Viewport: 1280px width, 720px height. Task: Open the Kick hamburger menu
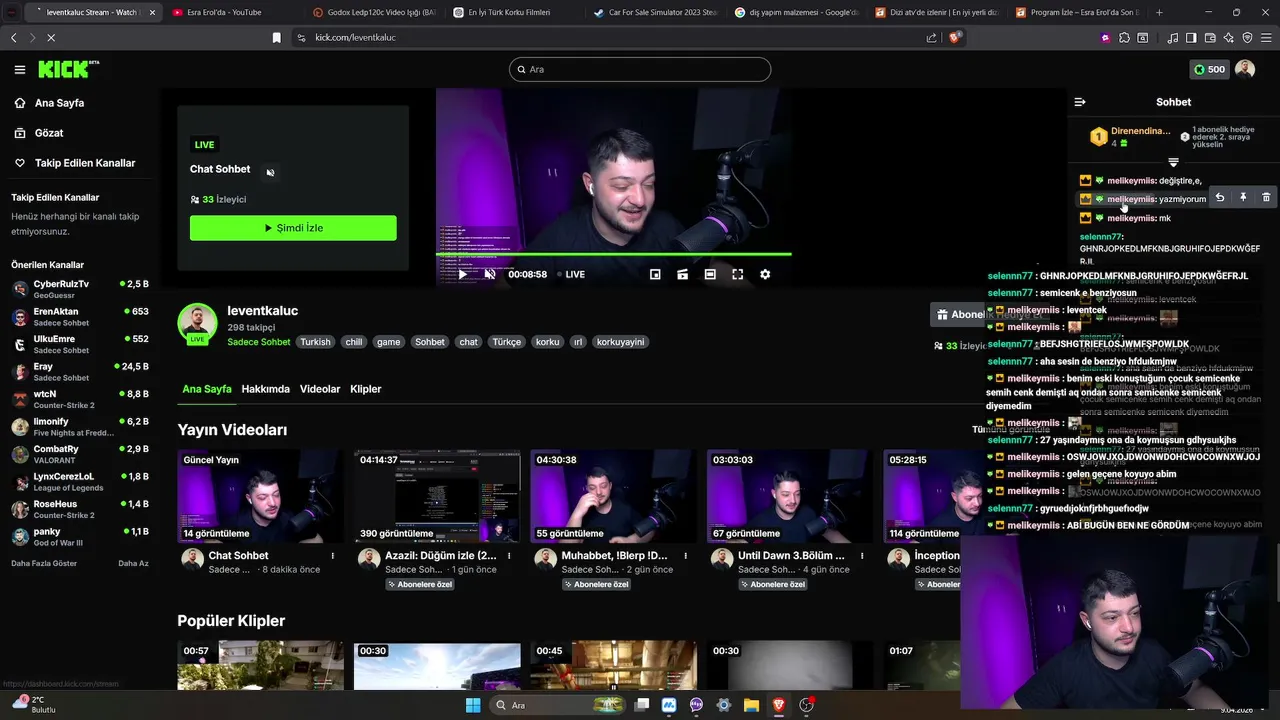pyautogui.click(x=19, y=69)
